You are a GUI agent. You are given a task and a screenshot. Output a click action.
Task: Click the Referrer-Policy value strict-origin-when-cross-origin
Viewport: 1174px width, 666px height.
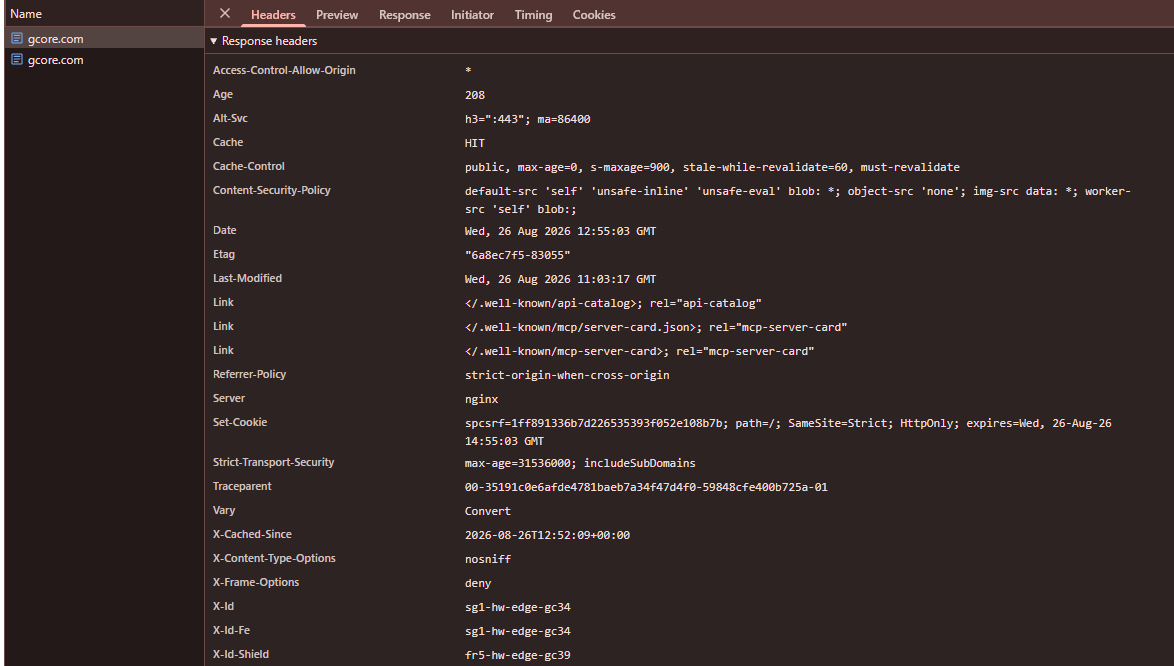[567, 375]
